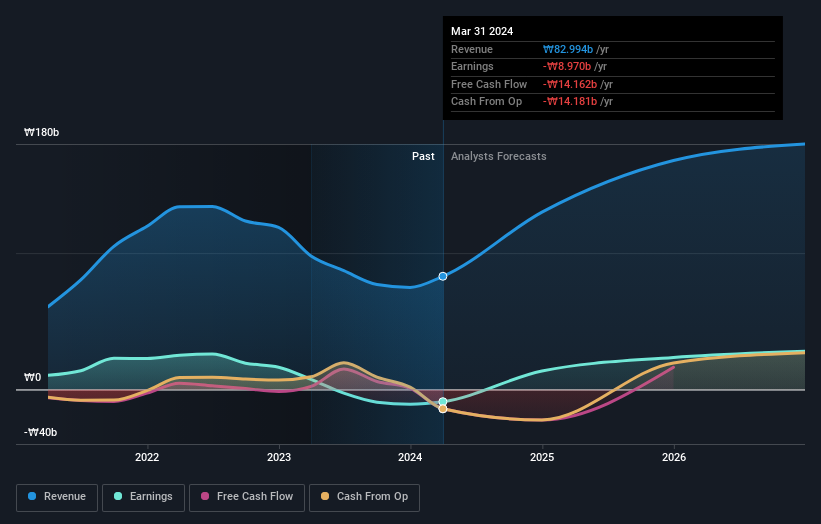The image size is (821, 524).
Task: Click the -₩14.181b cash from op value
Action: [570, 102]
